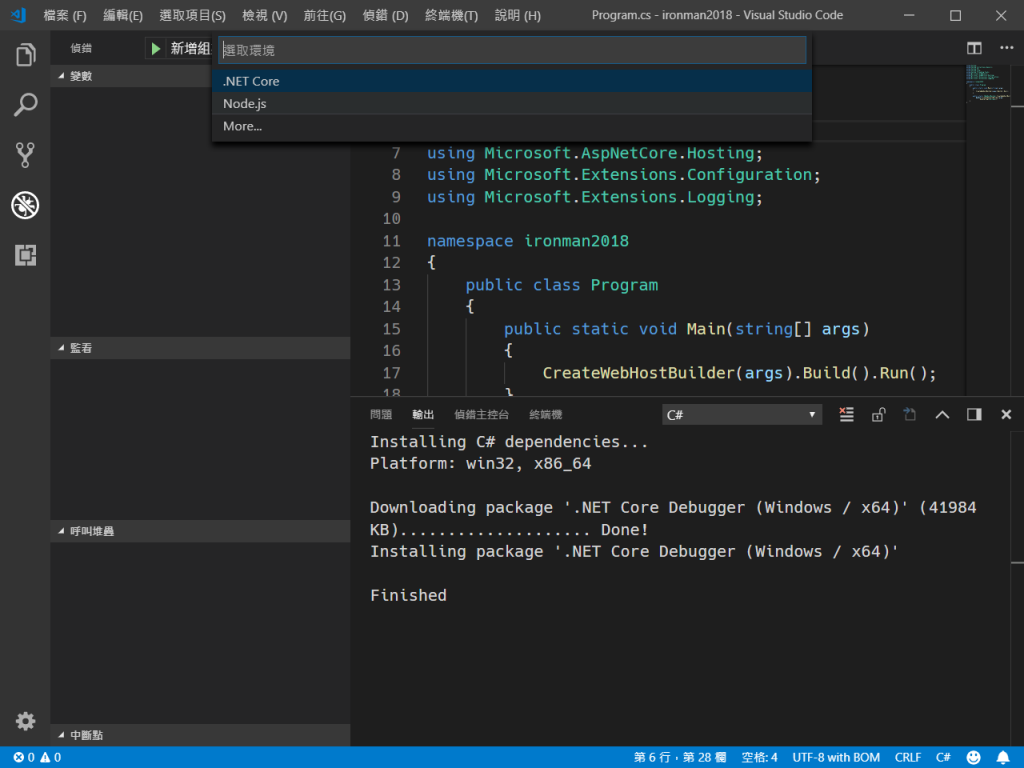Open editor More Actions ellipsis
The height and width of the screenshot is (768, 1024).
pyautogui.click(x=1006, y=48)
